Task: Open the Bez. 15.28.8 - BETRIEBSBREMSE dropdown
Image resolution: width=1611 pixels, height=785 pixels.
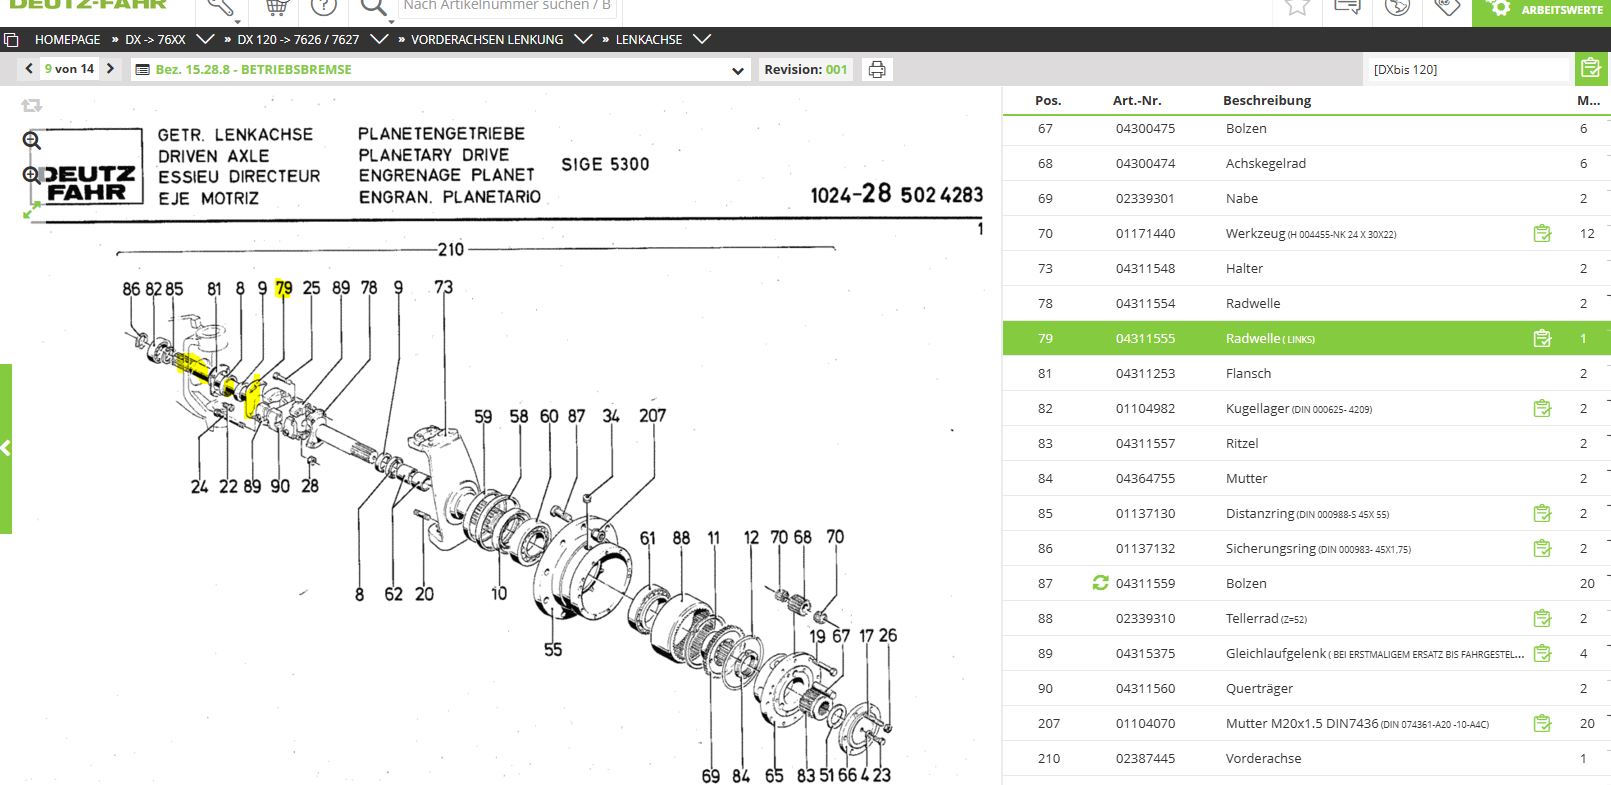Action: click(737, 70)
